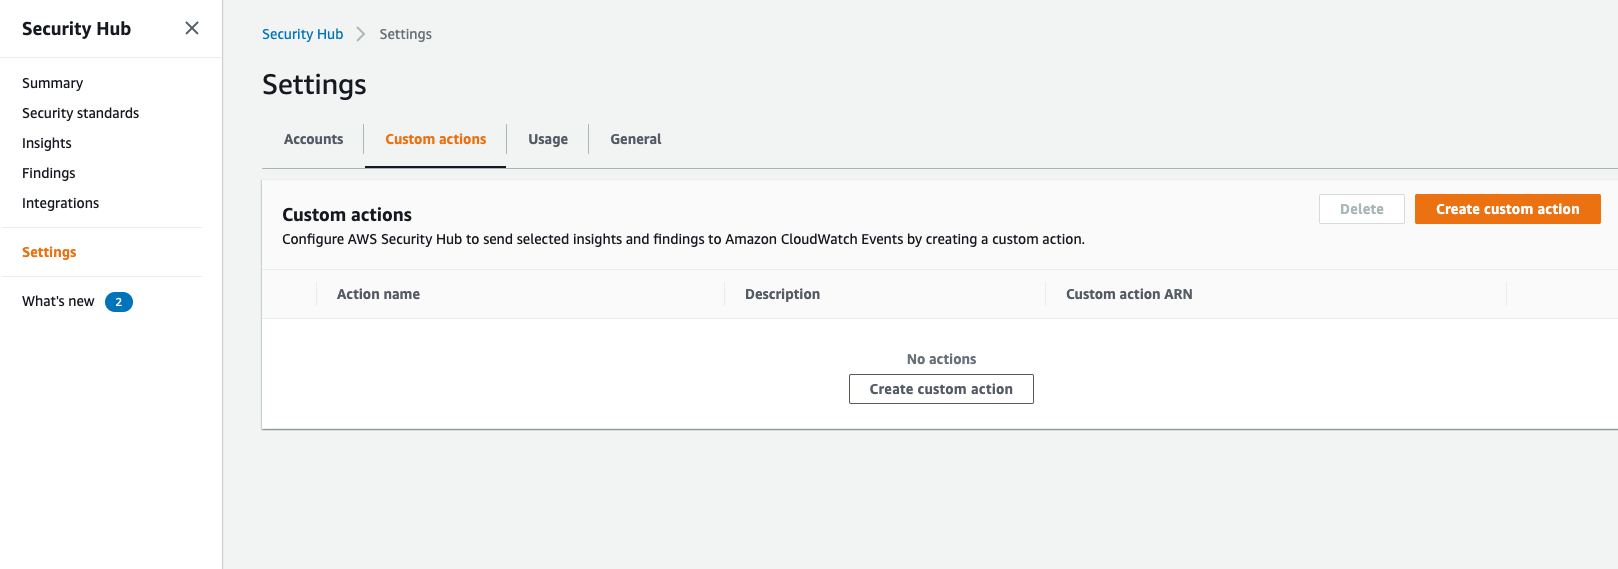Click the blue notification badge showing 2
Screen dimensions: 1618x569
pyautogui.click(x=119, y=302)
